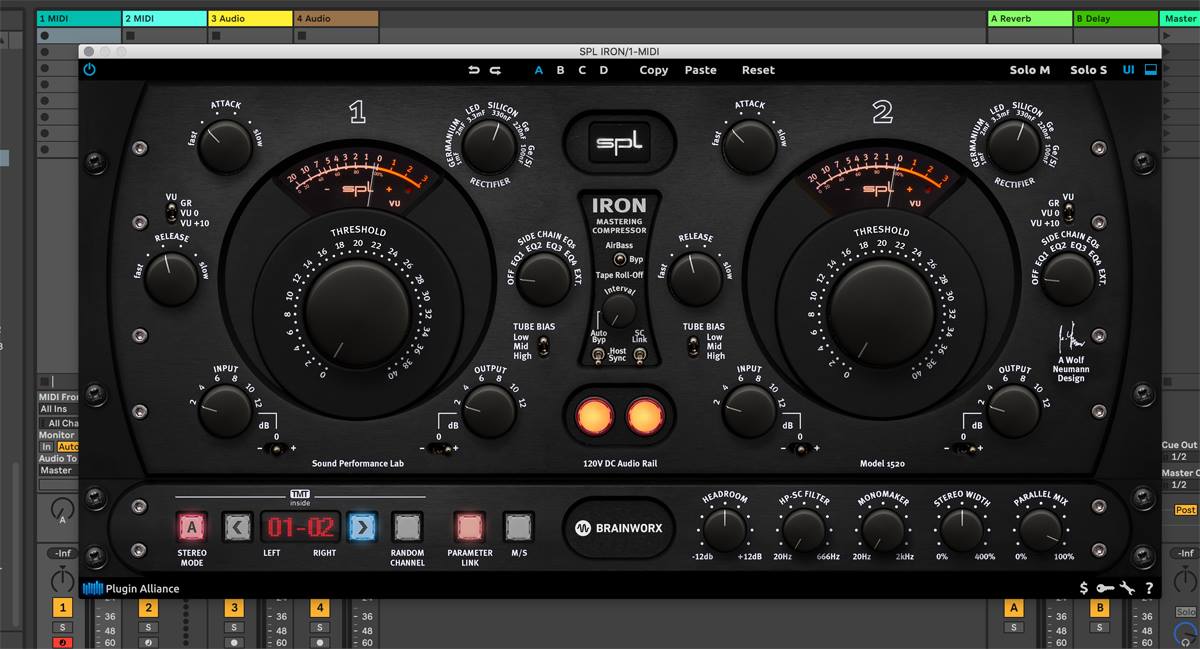Enable Solo S monitoring
This screenshot has width=1200, height=649.
pyautogui.click(x=1089, y=70)
